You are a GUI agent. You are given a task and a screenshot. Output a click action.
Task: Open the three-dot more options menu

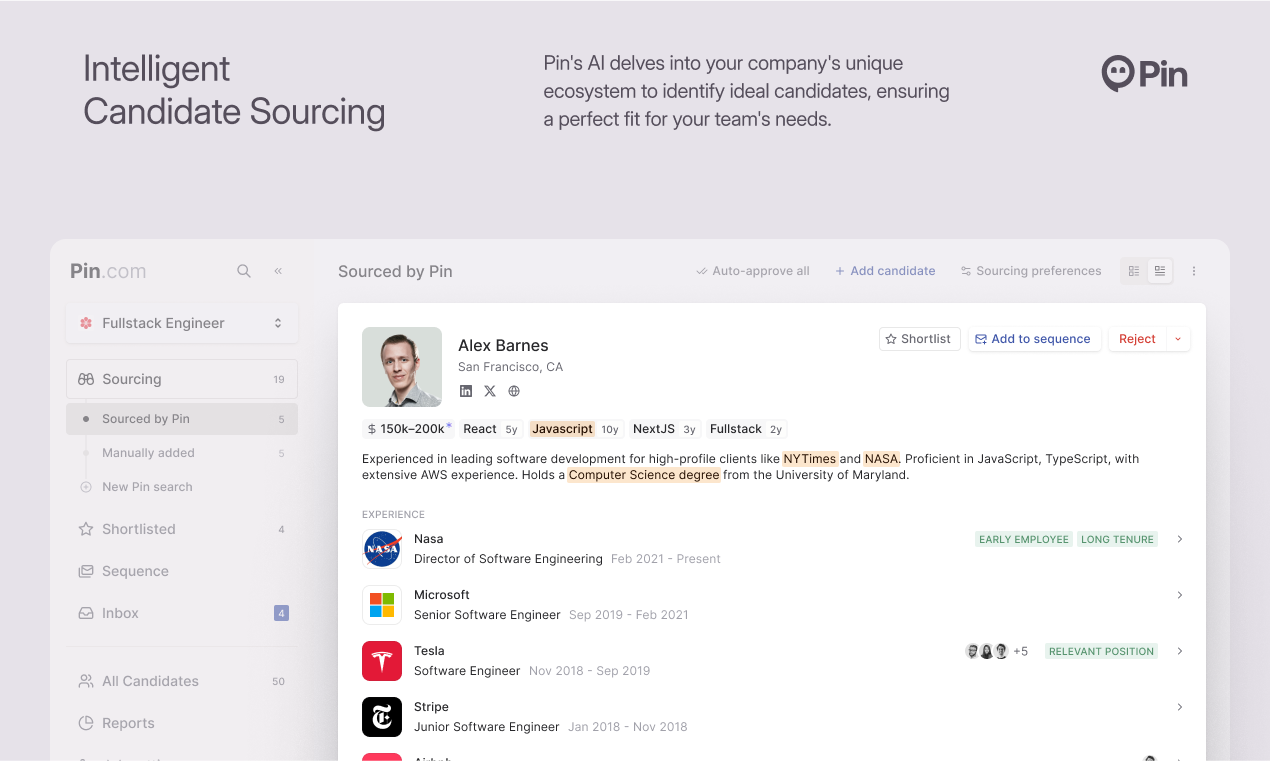pos(1194,271)
